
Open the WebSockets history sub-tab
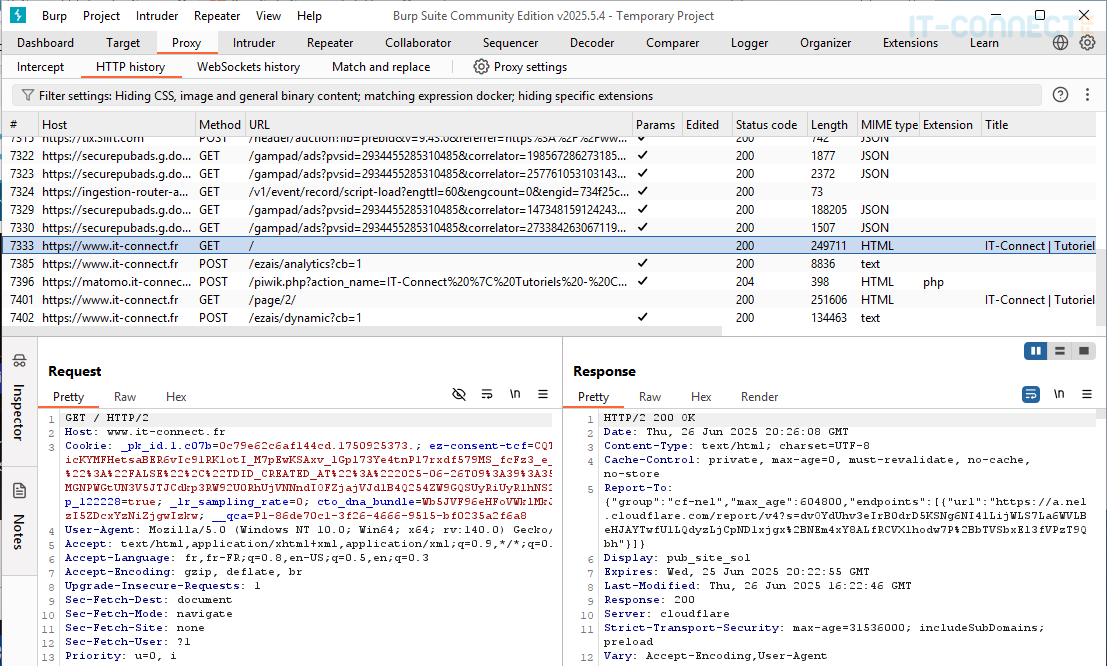tap(248, 67)
